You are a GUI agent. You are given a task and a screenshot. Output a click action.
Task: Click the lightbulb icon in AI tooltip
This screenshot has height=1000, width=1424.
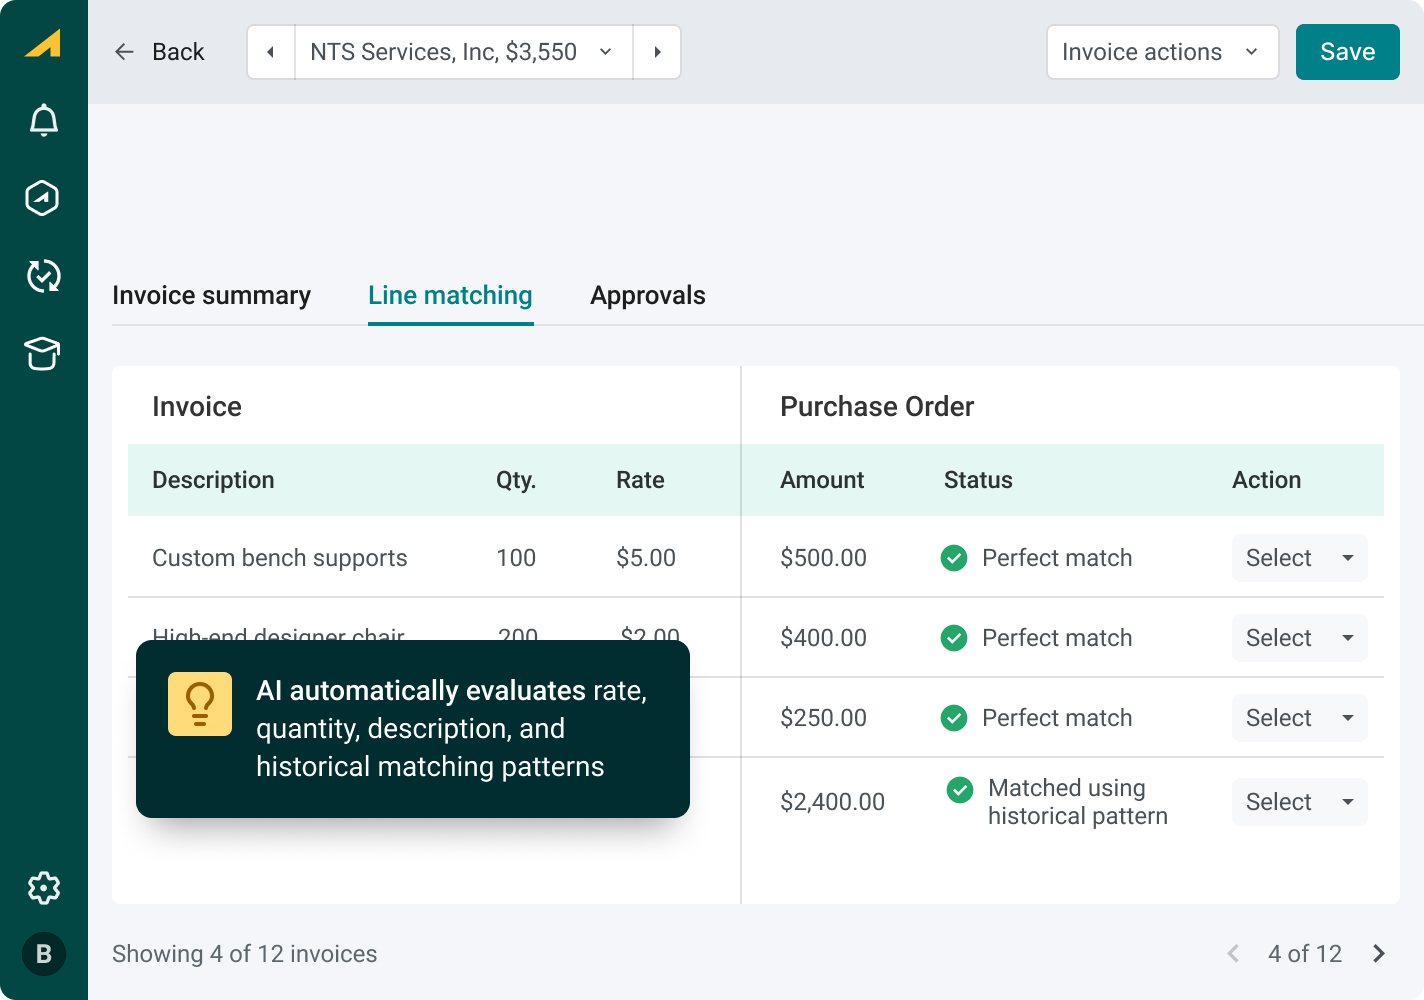coord(200,704)
